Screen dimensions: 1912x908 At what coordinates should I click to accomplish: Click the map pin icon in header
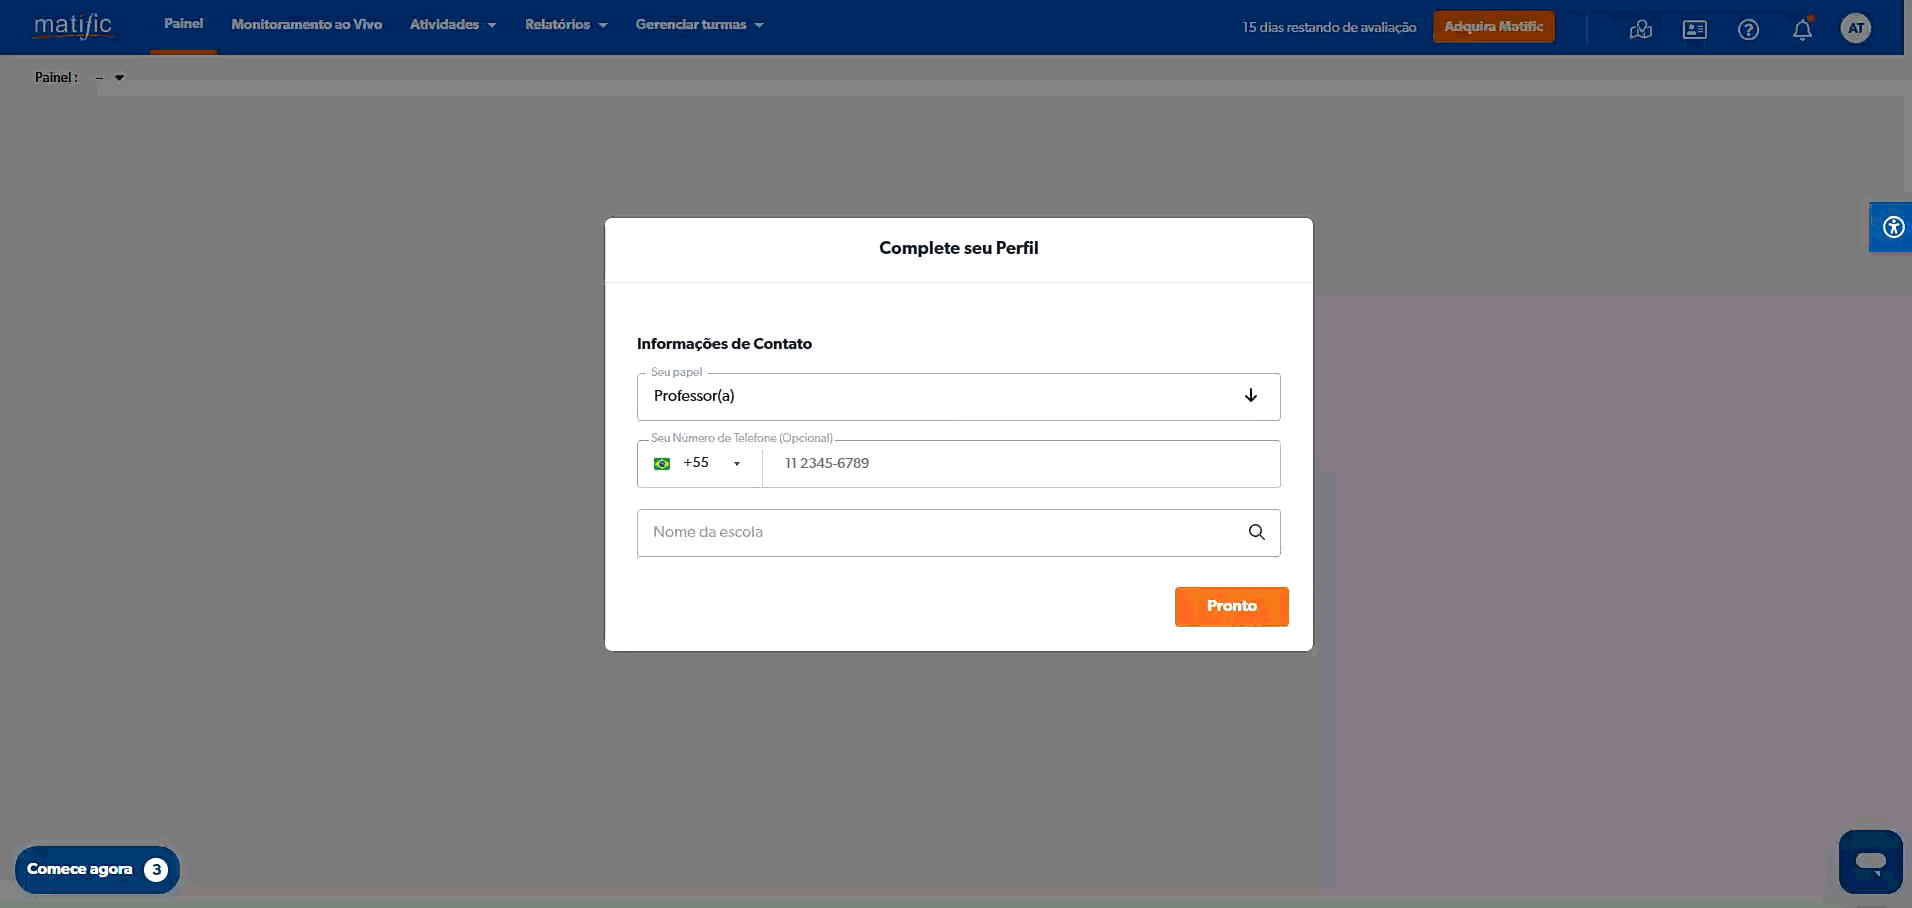click(x=1640, y=29)
